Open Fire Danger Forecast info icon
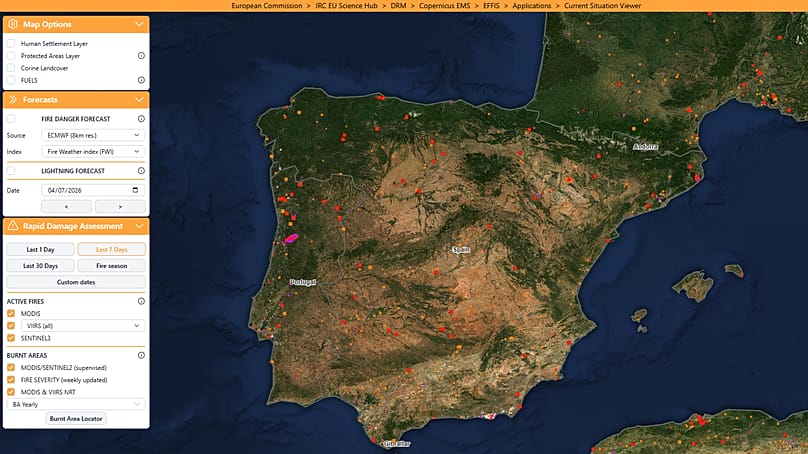808x454 pixels. coord(141,119)
